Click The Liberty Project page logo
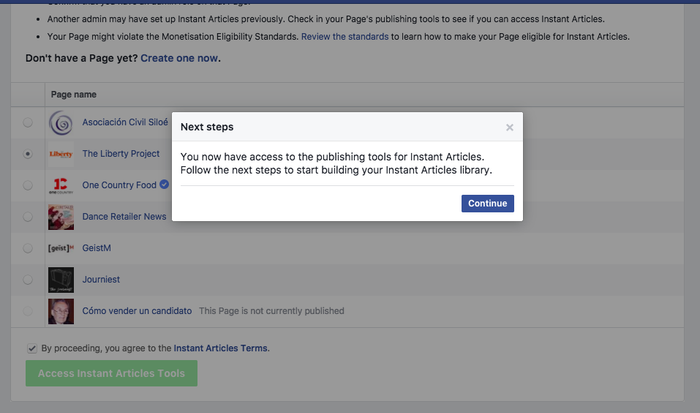This screenshot has height=413, width=700. point(61,154)
